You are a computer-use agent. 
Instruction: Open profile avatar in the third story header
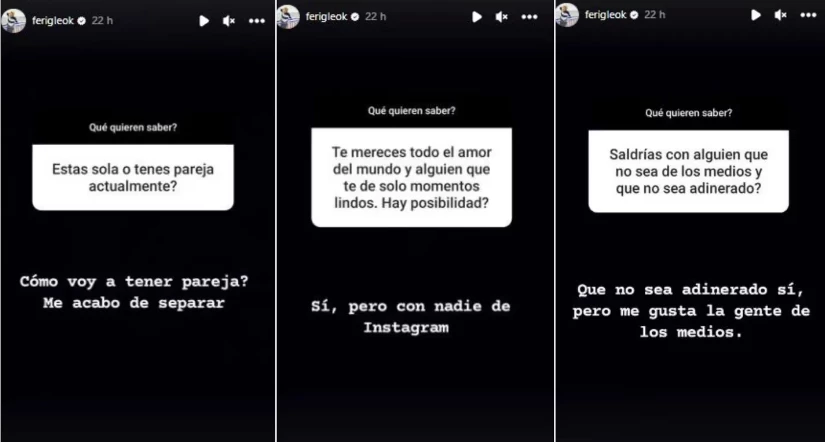click(x=567, y=15)
